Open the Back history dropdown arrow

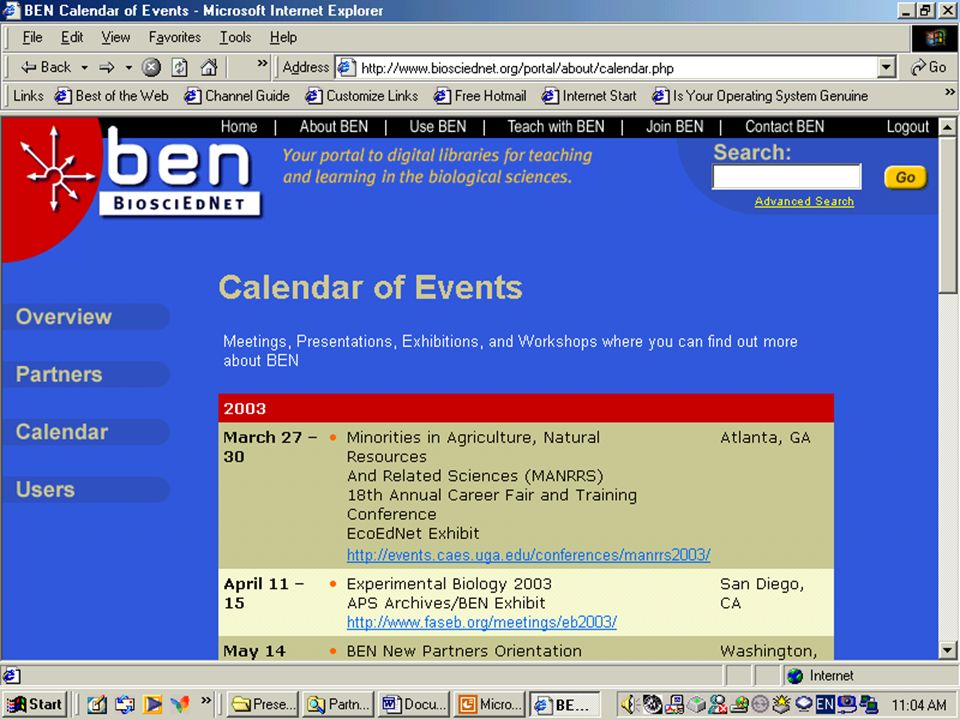84,67
